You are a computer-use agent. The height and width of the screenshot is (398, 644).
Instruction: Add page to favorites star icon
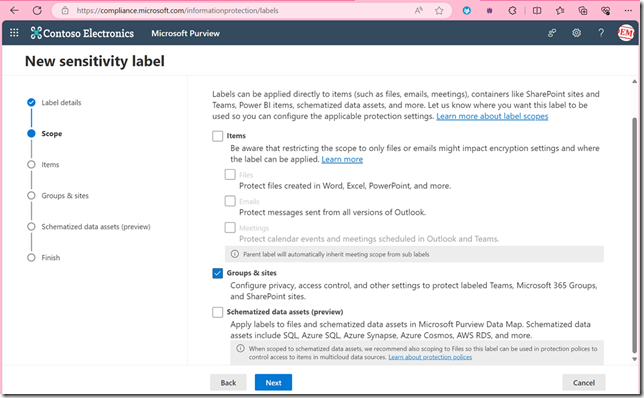point(439,10)
